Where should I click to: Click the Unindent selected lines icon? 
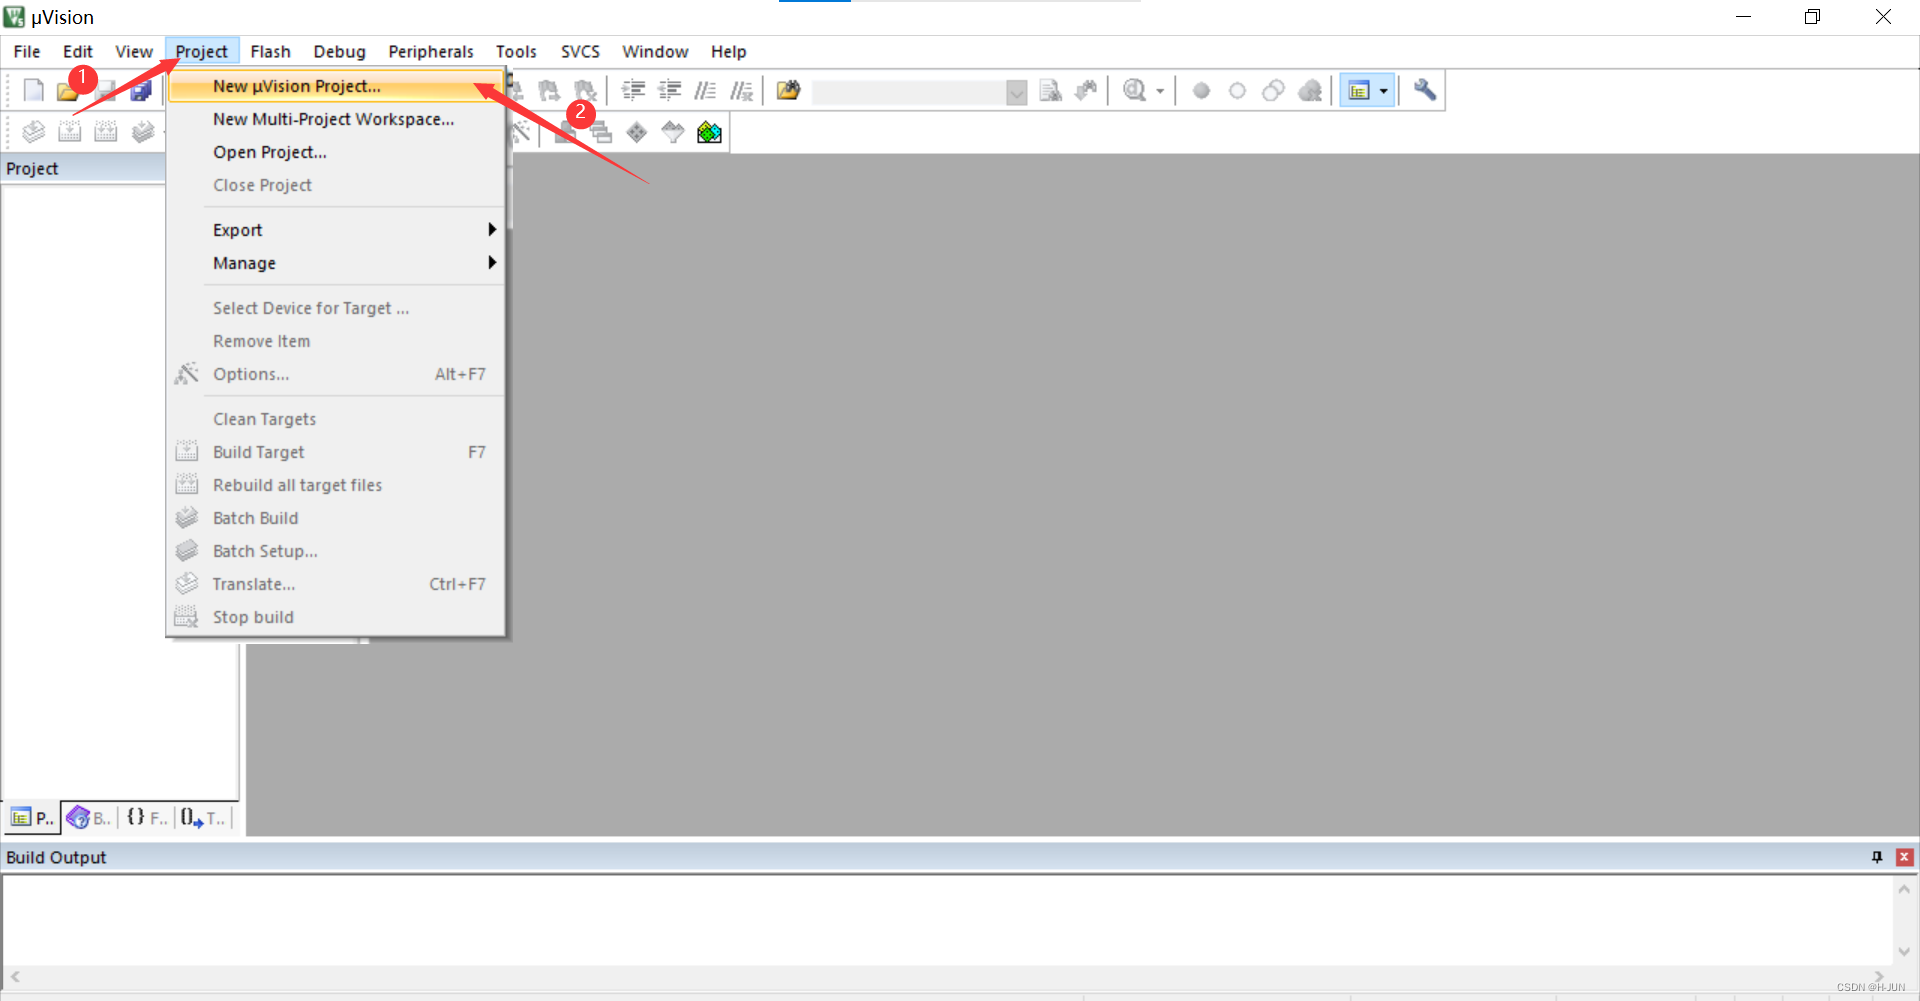click(x=669, y=91)
